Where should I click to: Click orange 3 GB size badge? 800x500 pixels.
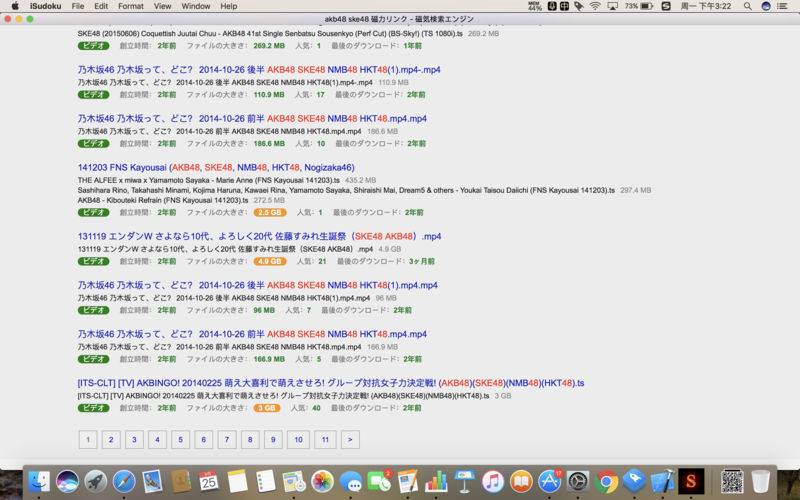pyautogui.click(x=266, y=408)
